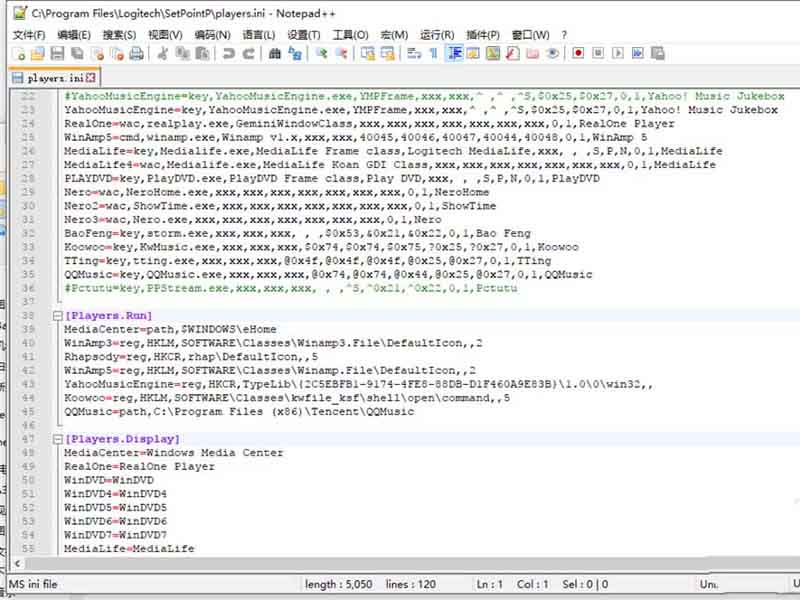Toggle file monitoring eye icon

[552, 54]
